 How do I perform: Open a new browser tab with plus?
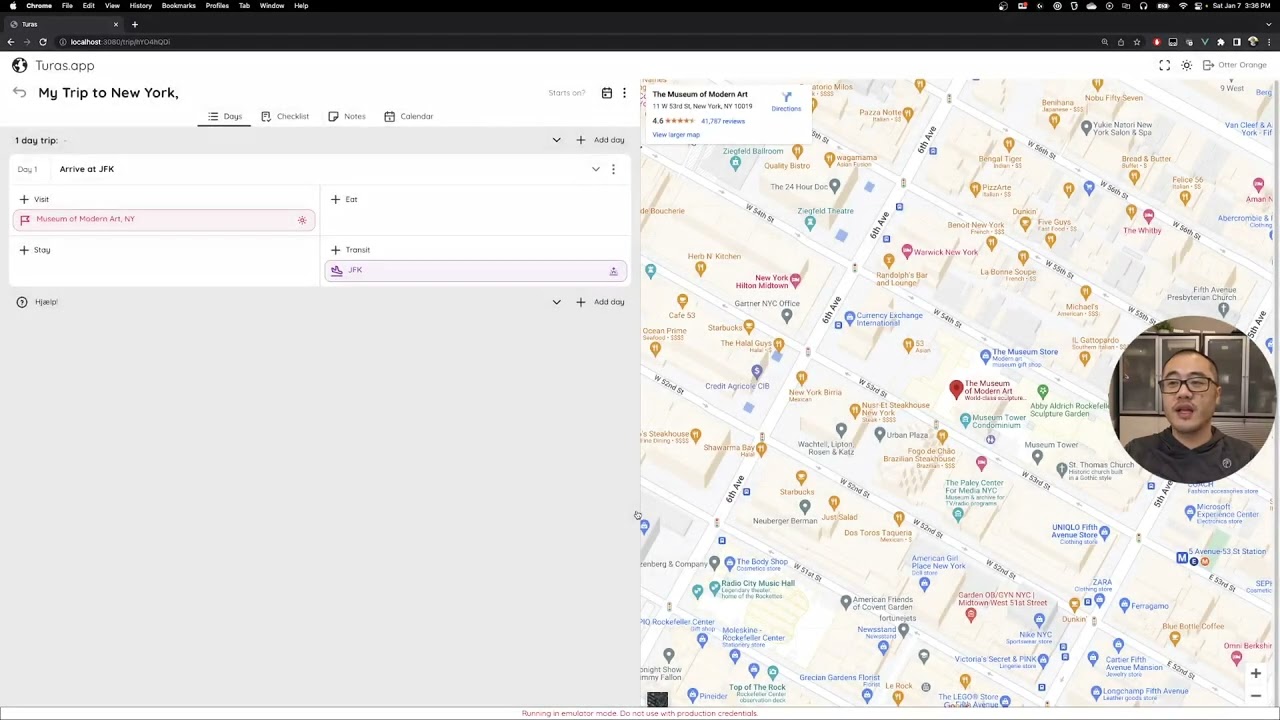coord(134,24)
